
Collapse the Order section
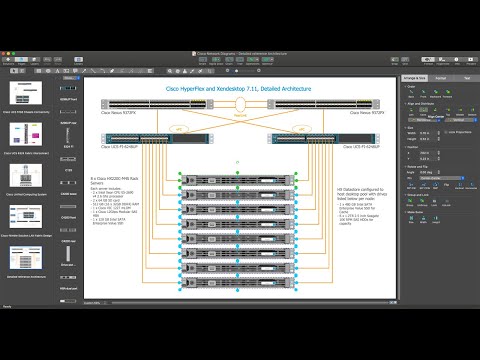point(406,86)
